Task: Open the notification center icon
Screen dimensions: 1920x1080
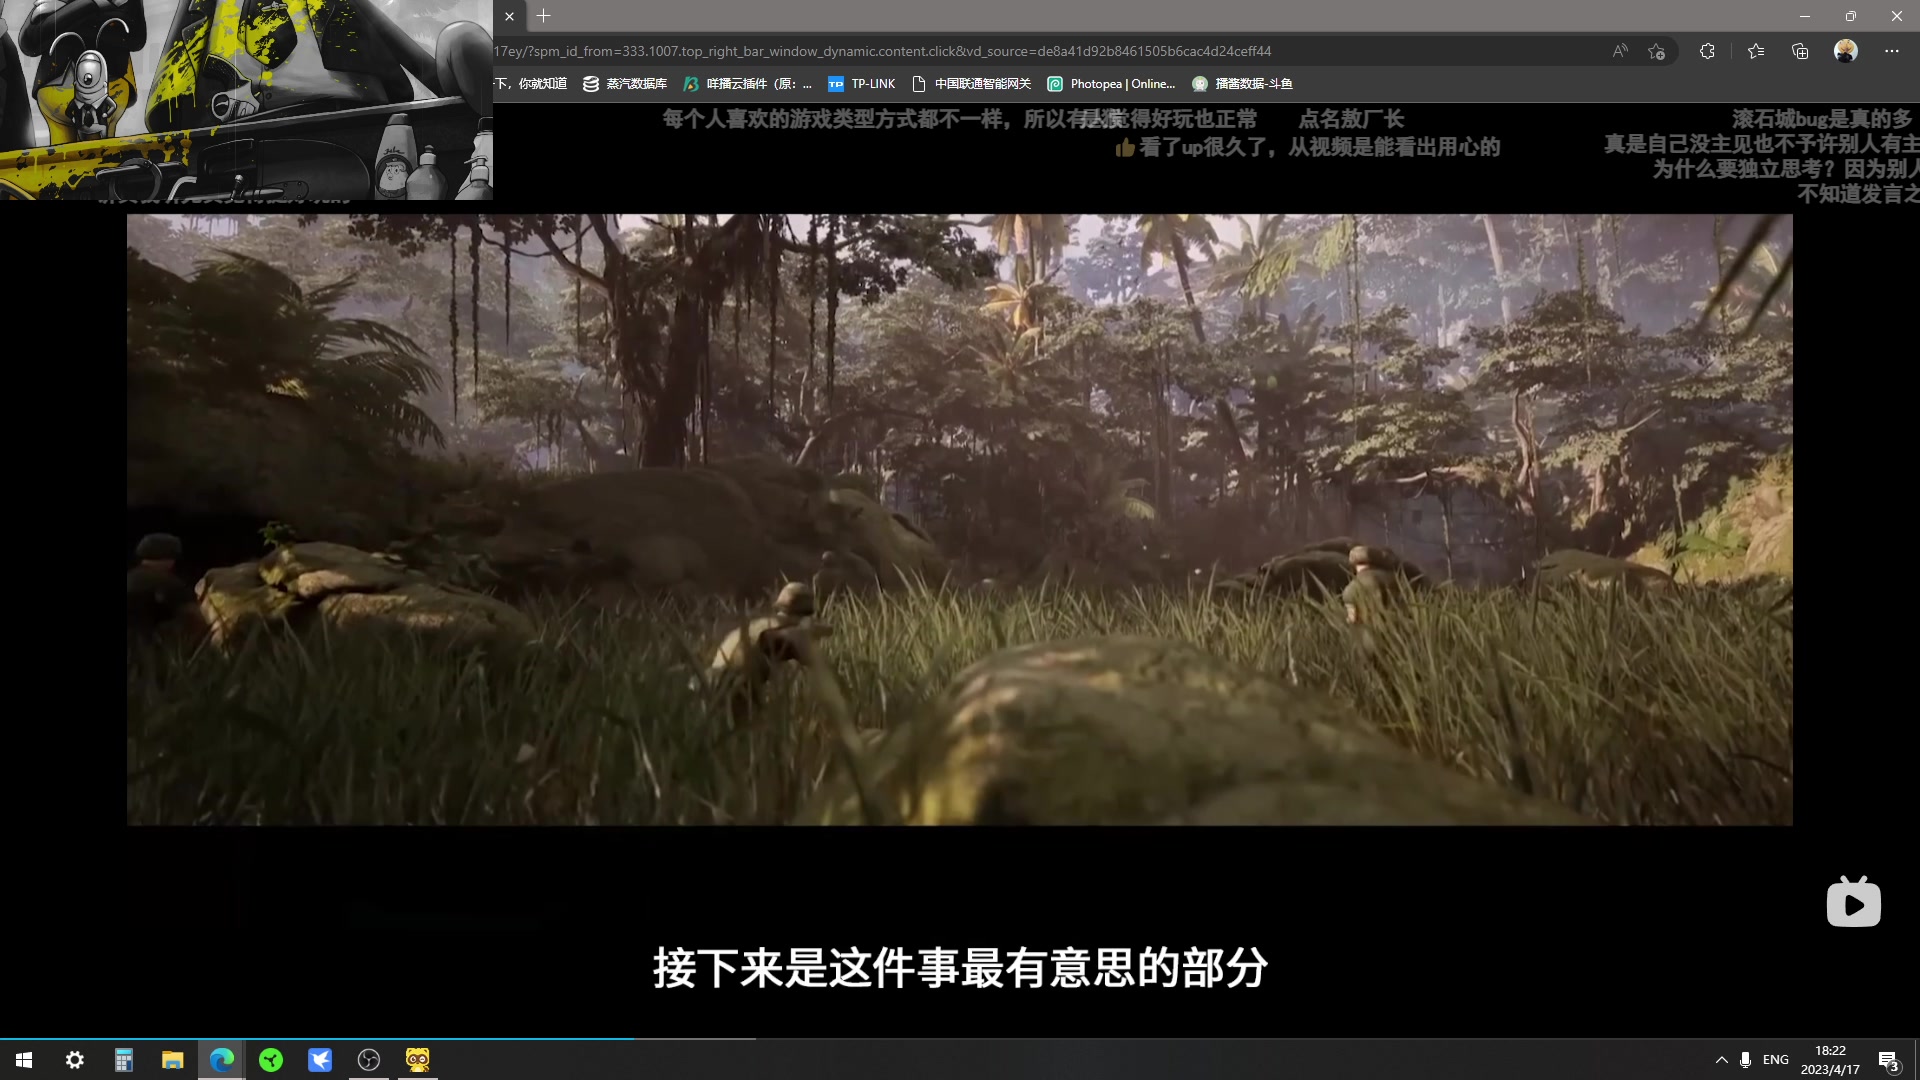Action: 1888,1060
